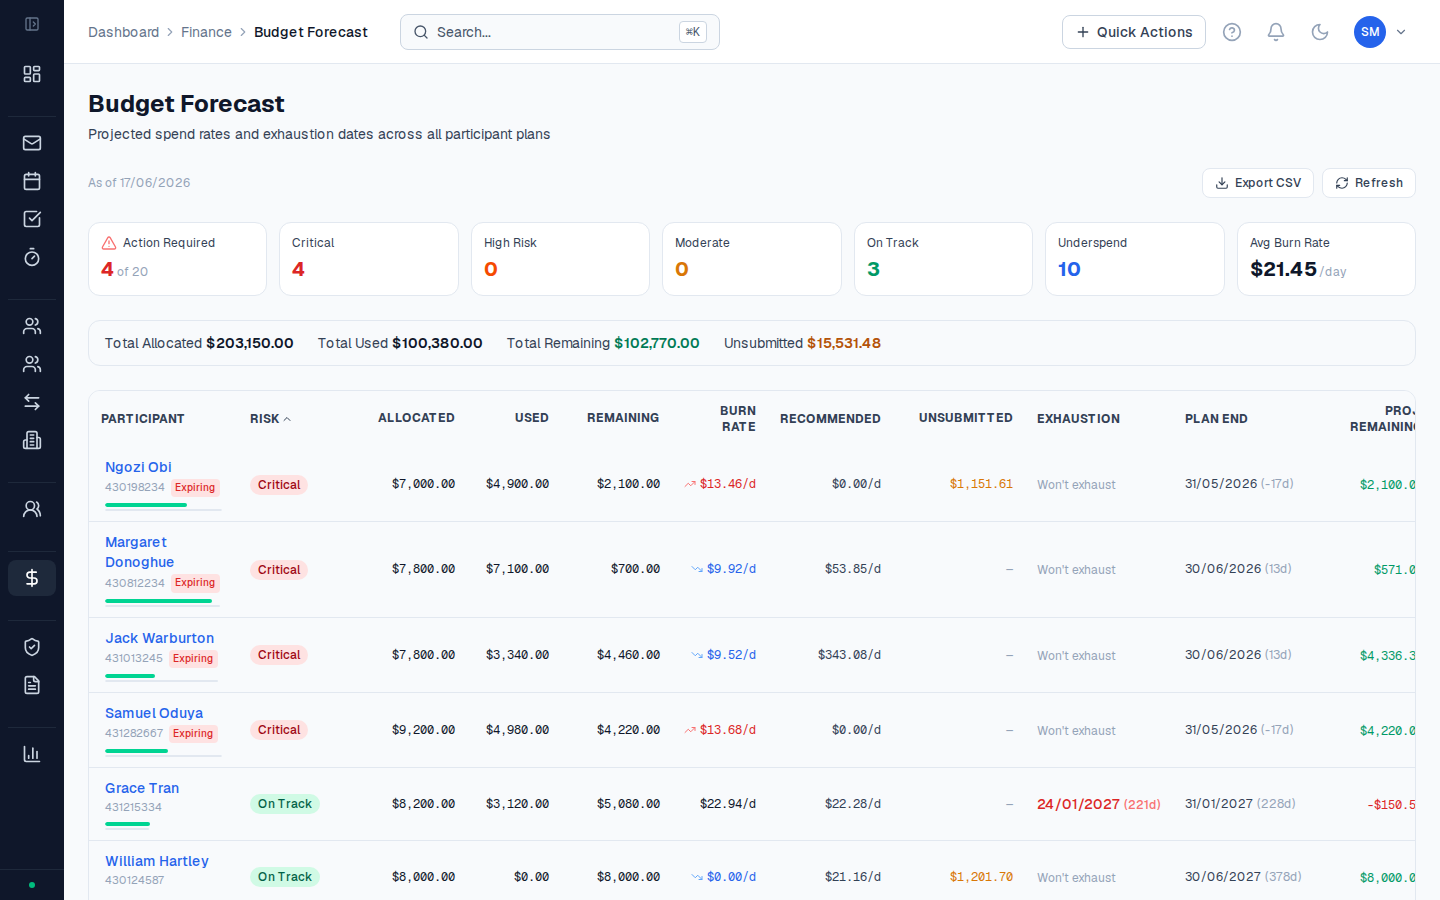
Task: Open the calendar sidebar icon
Action: pos(32,181)
